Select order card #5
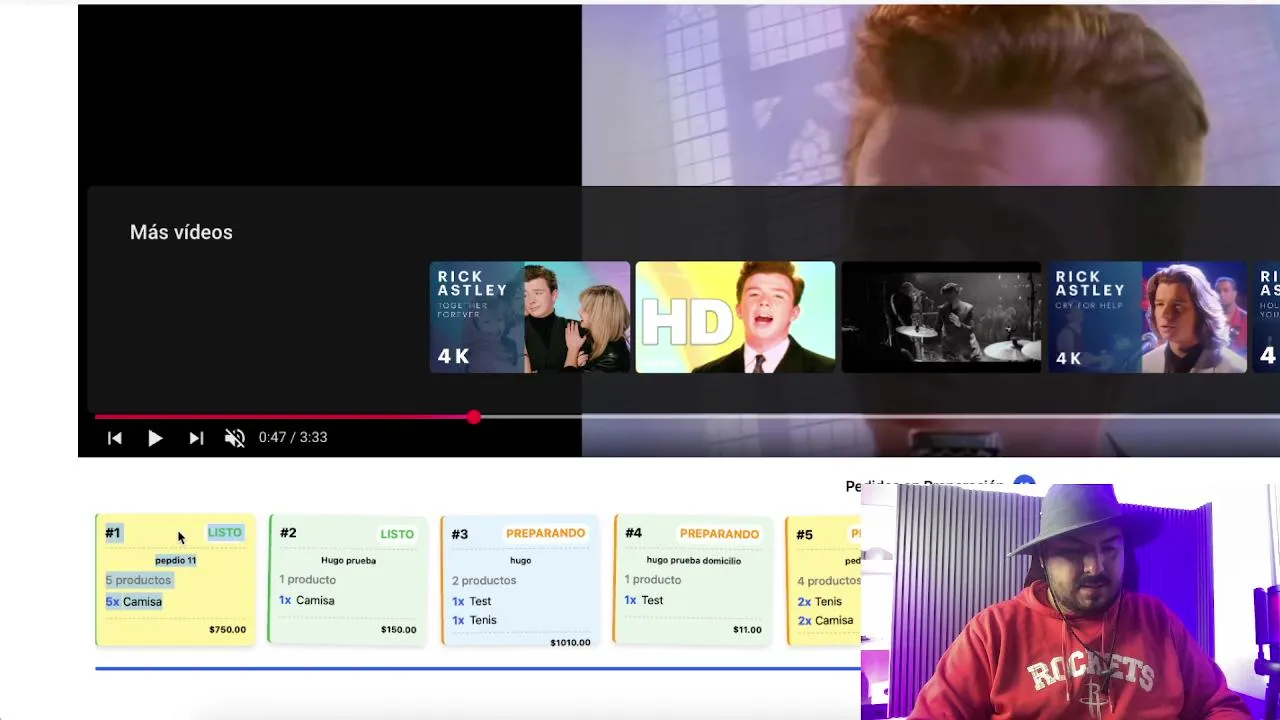This screenshot has width=1280, height=720. pos(824,580)
